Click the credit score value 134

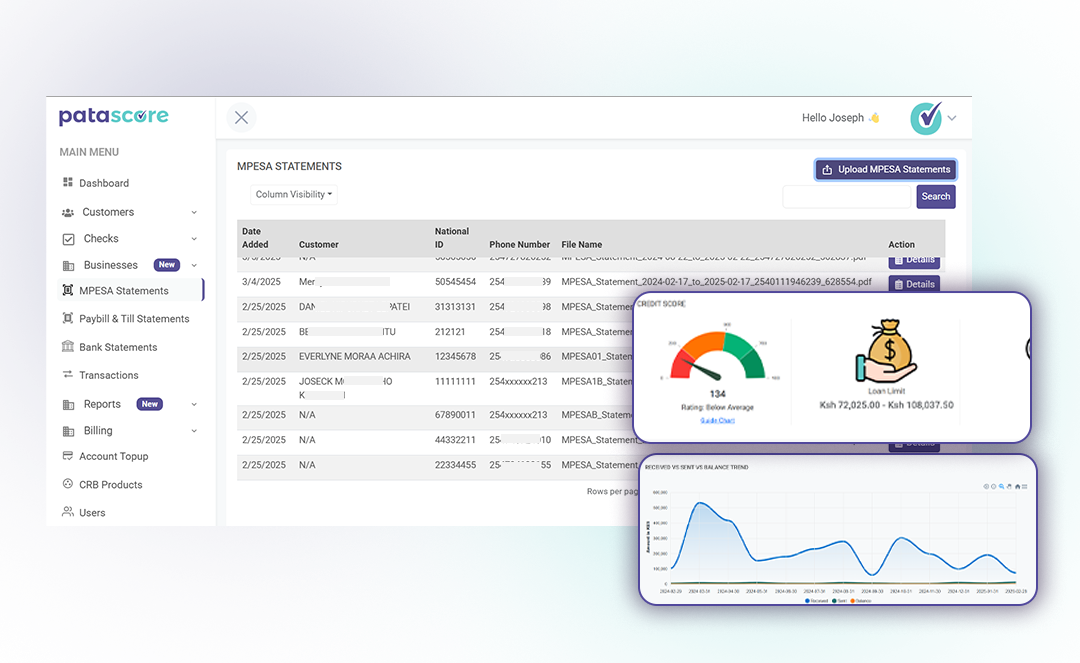tap(718, 394)
